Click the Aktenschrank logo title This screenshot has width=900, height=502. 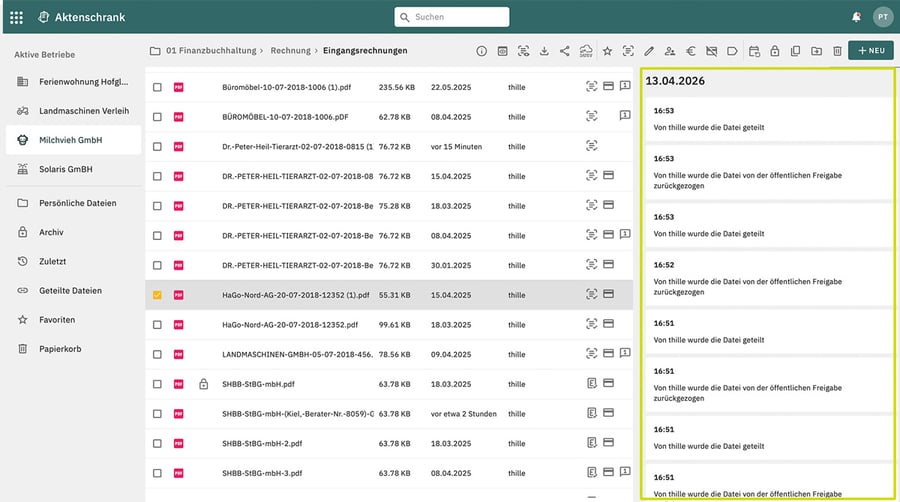tap(81, 17)
